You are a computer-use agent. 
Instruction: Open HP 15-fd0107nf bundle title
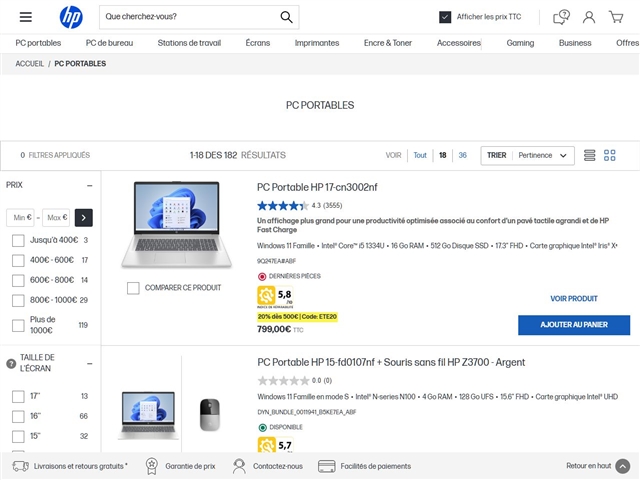click(x=391, y=362)
